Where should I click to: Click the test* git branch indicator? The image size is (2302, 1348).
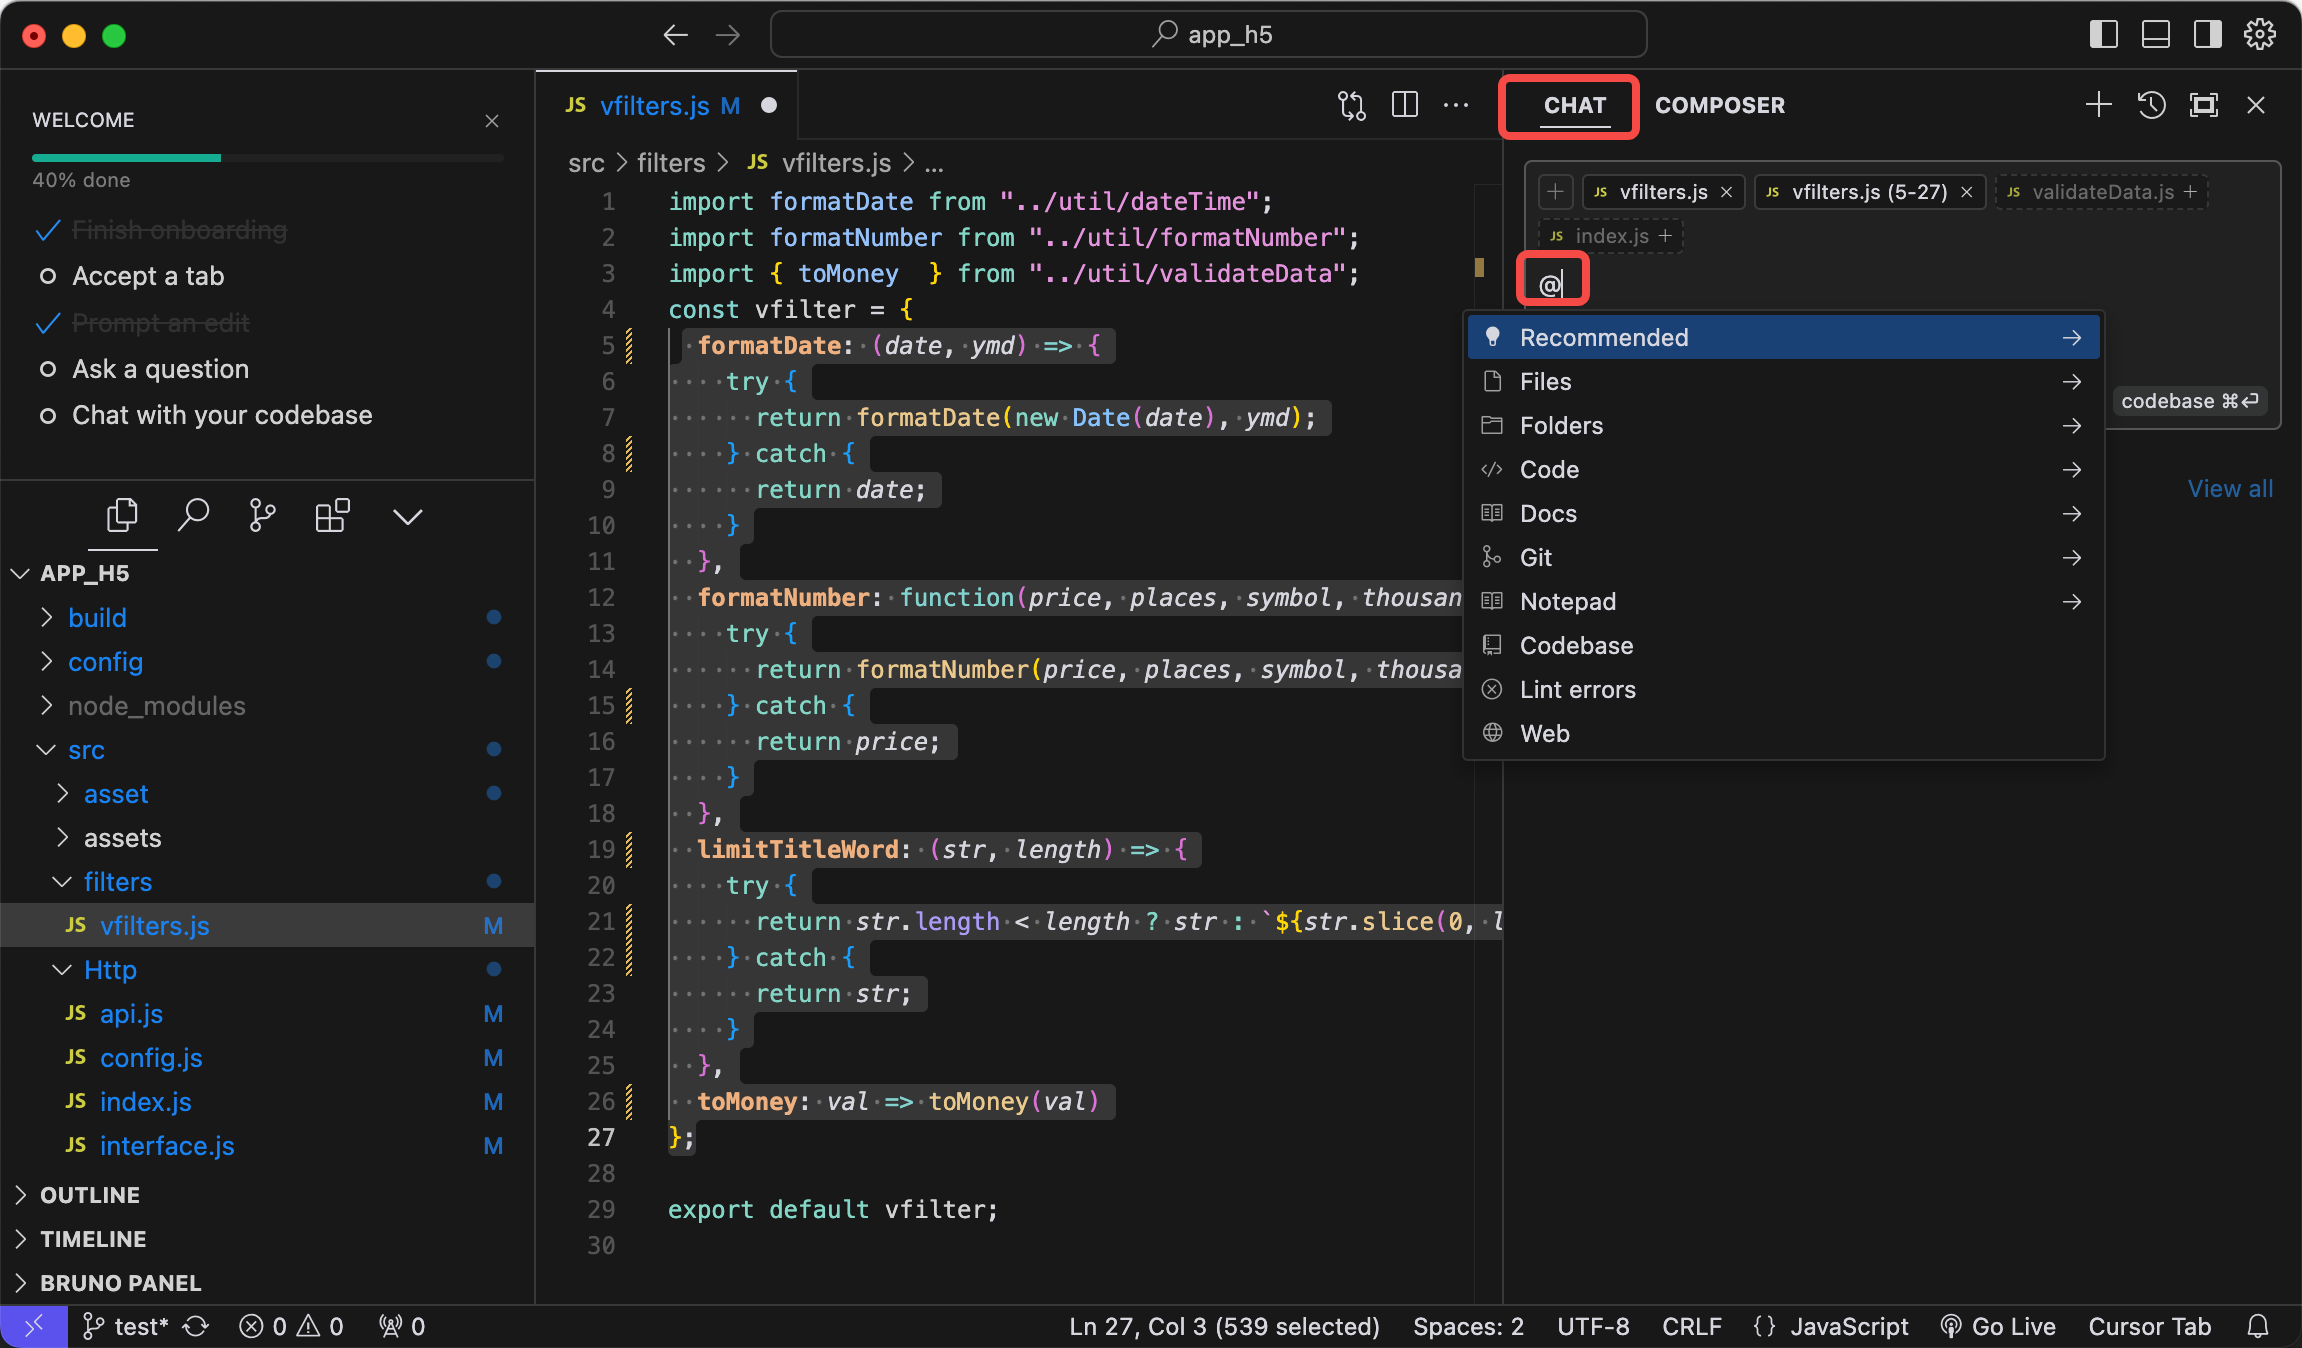(125, 1327)
